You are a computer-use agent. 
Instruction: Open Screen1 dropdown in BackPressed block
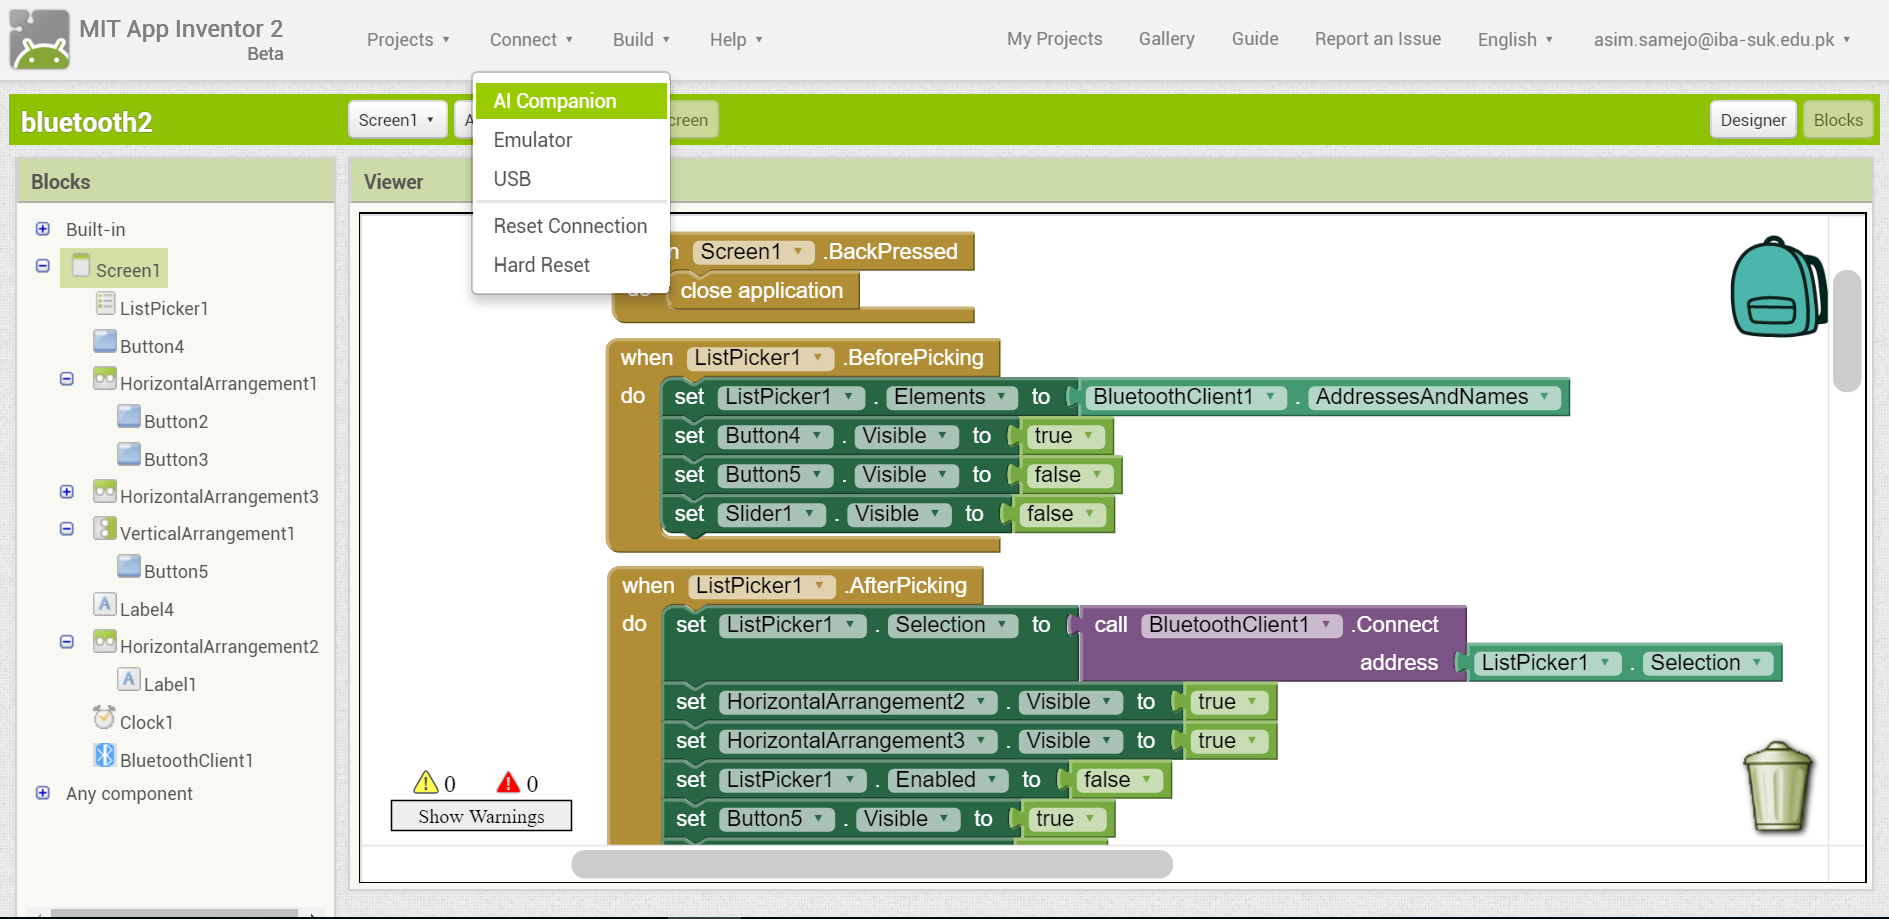tap(753, 252)
